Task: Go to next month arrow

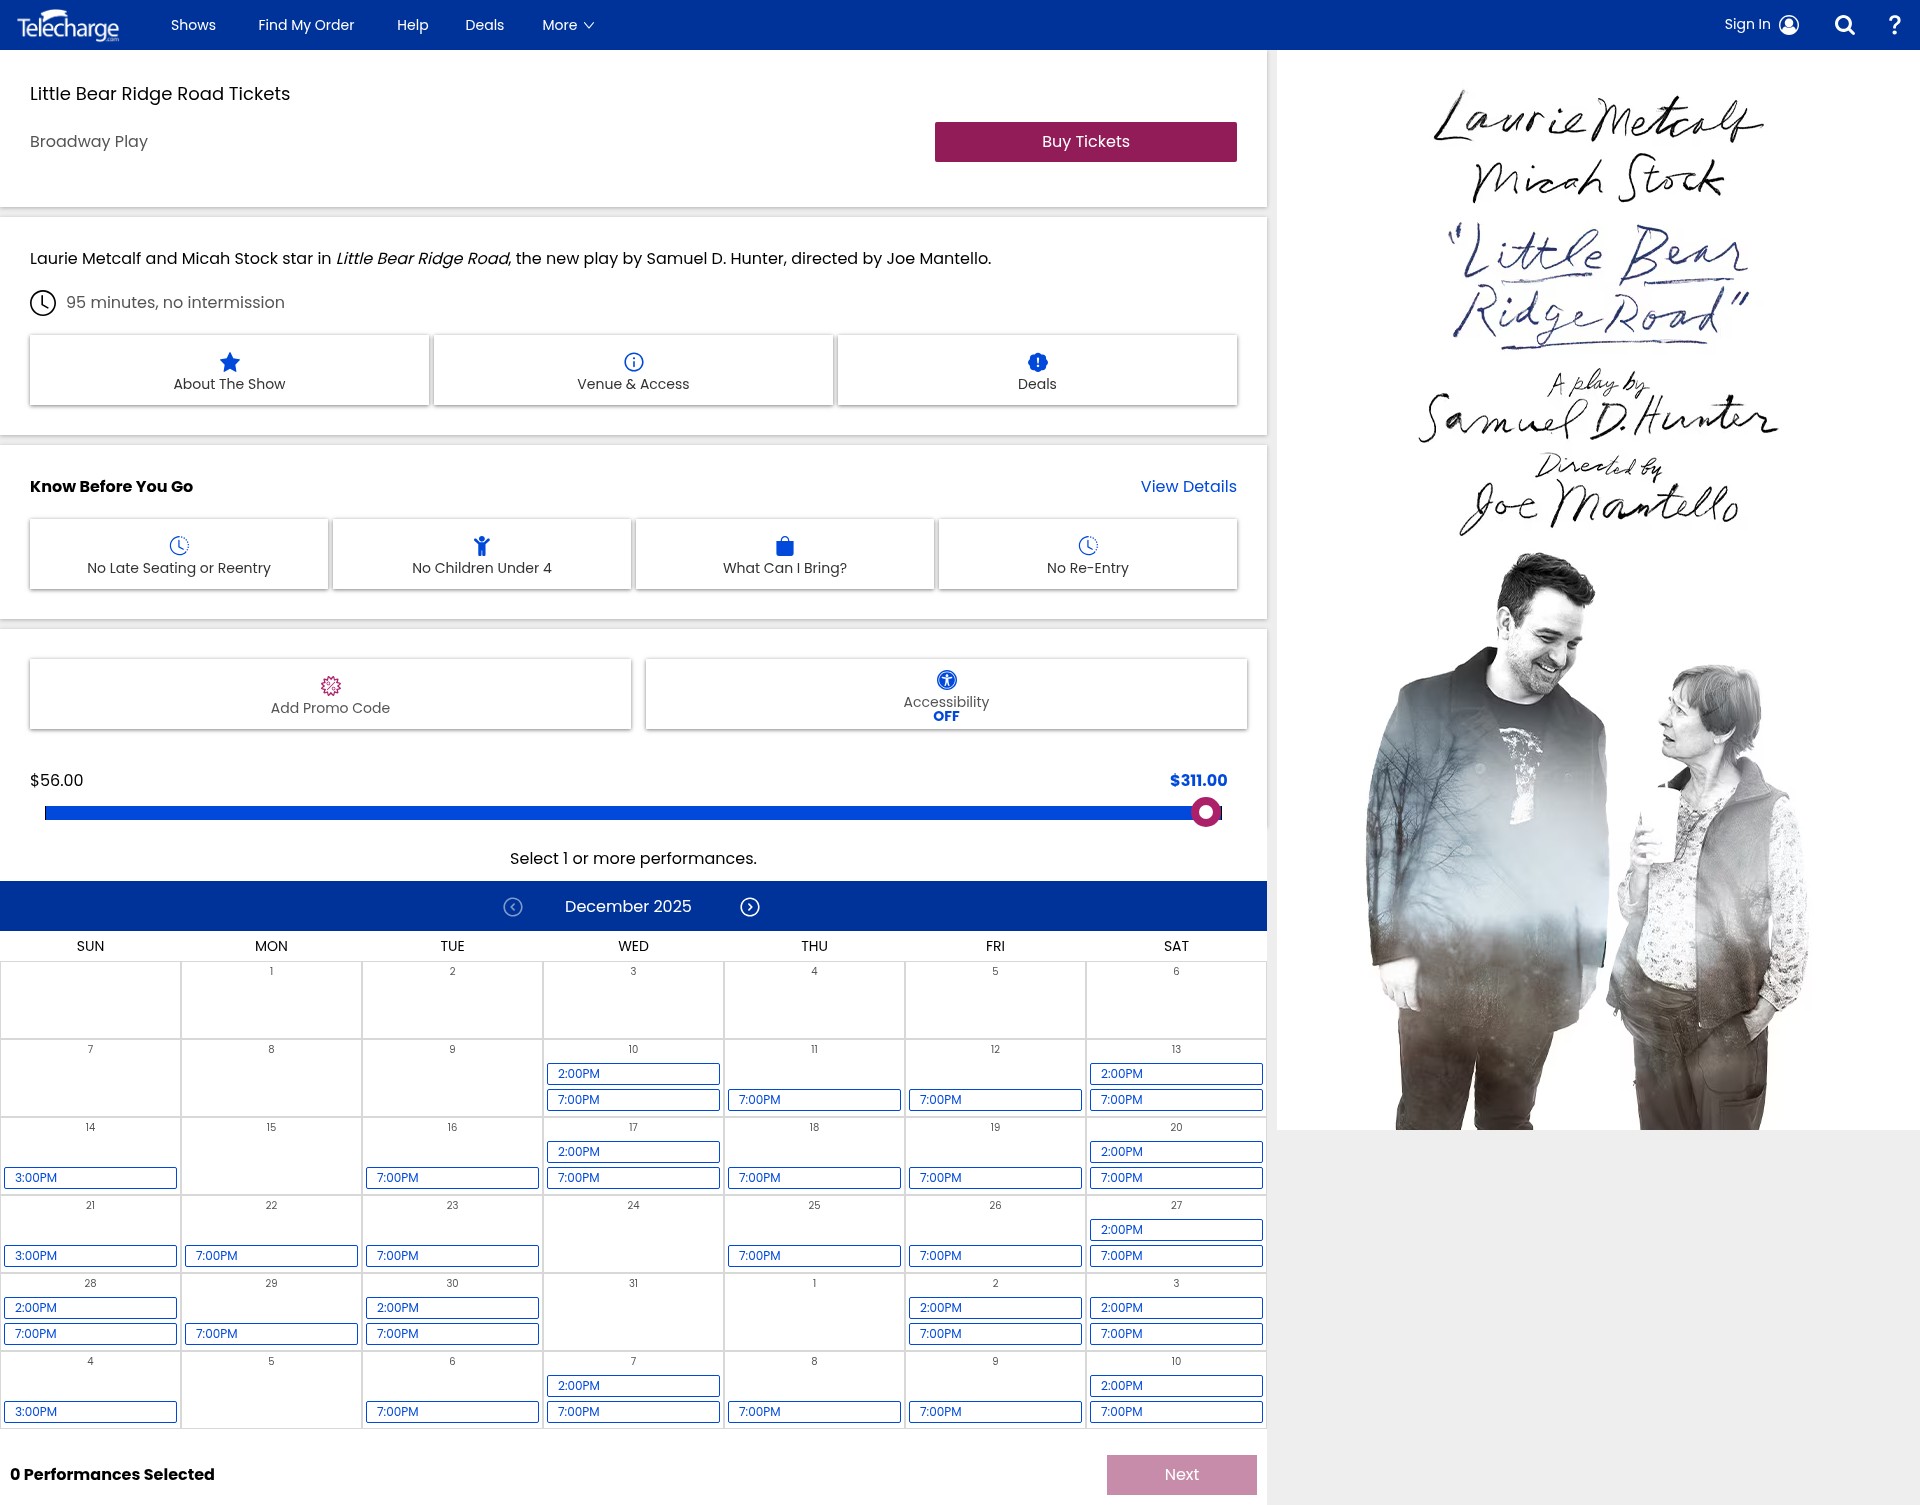Action: [x=750, y=907]
